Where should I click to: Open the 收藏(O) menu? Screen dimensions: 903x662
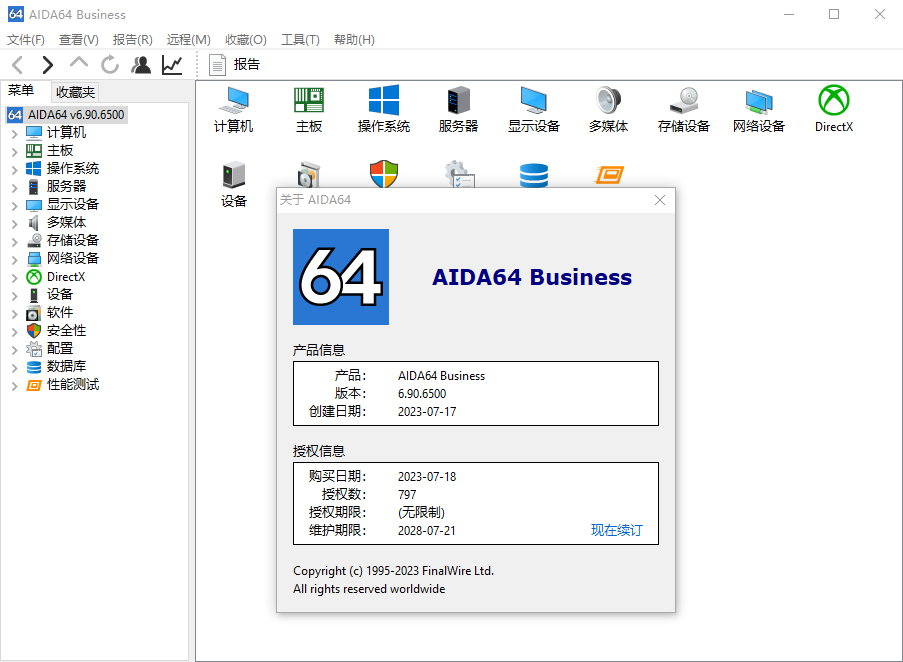click(246, 40)
